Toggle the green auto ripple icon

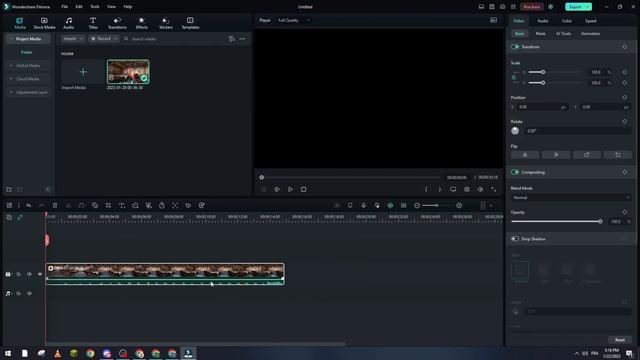tap(390, 206)
